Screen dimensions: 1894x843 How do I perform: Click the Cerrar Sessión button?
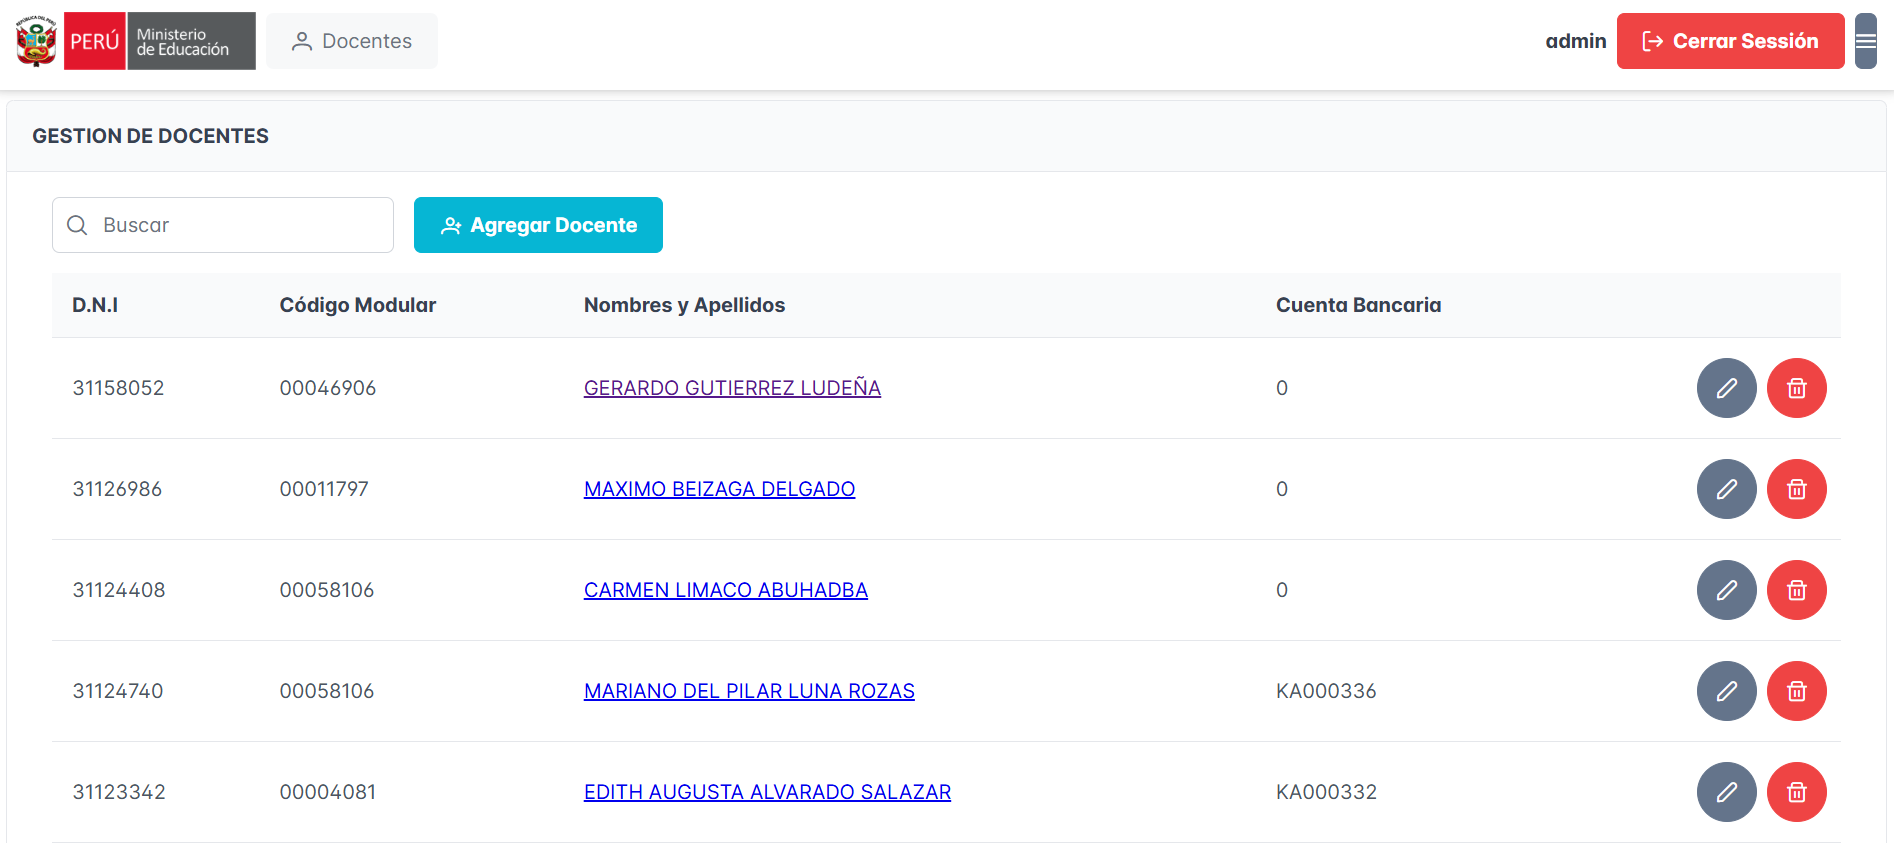[1730, 41]
